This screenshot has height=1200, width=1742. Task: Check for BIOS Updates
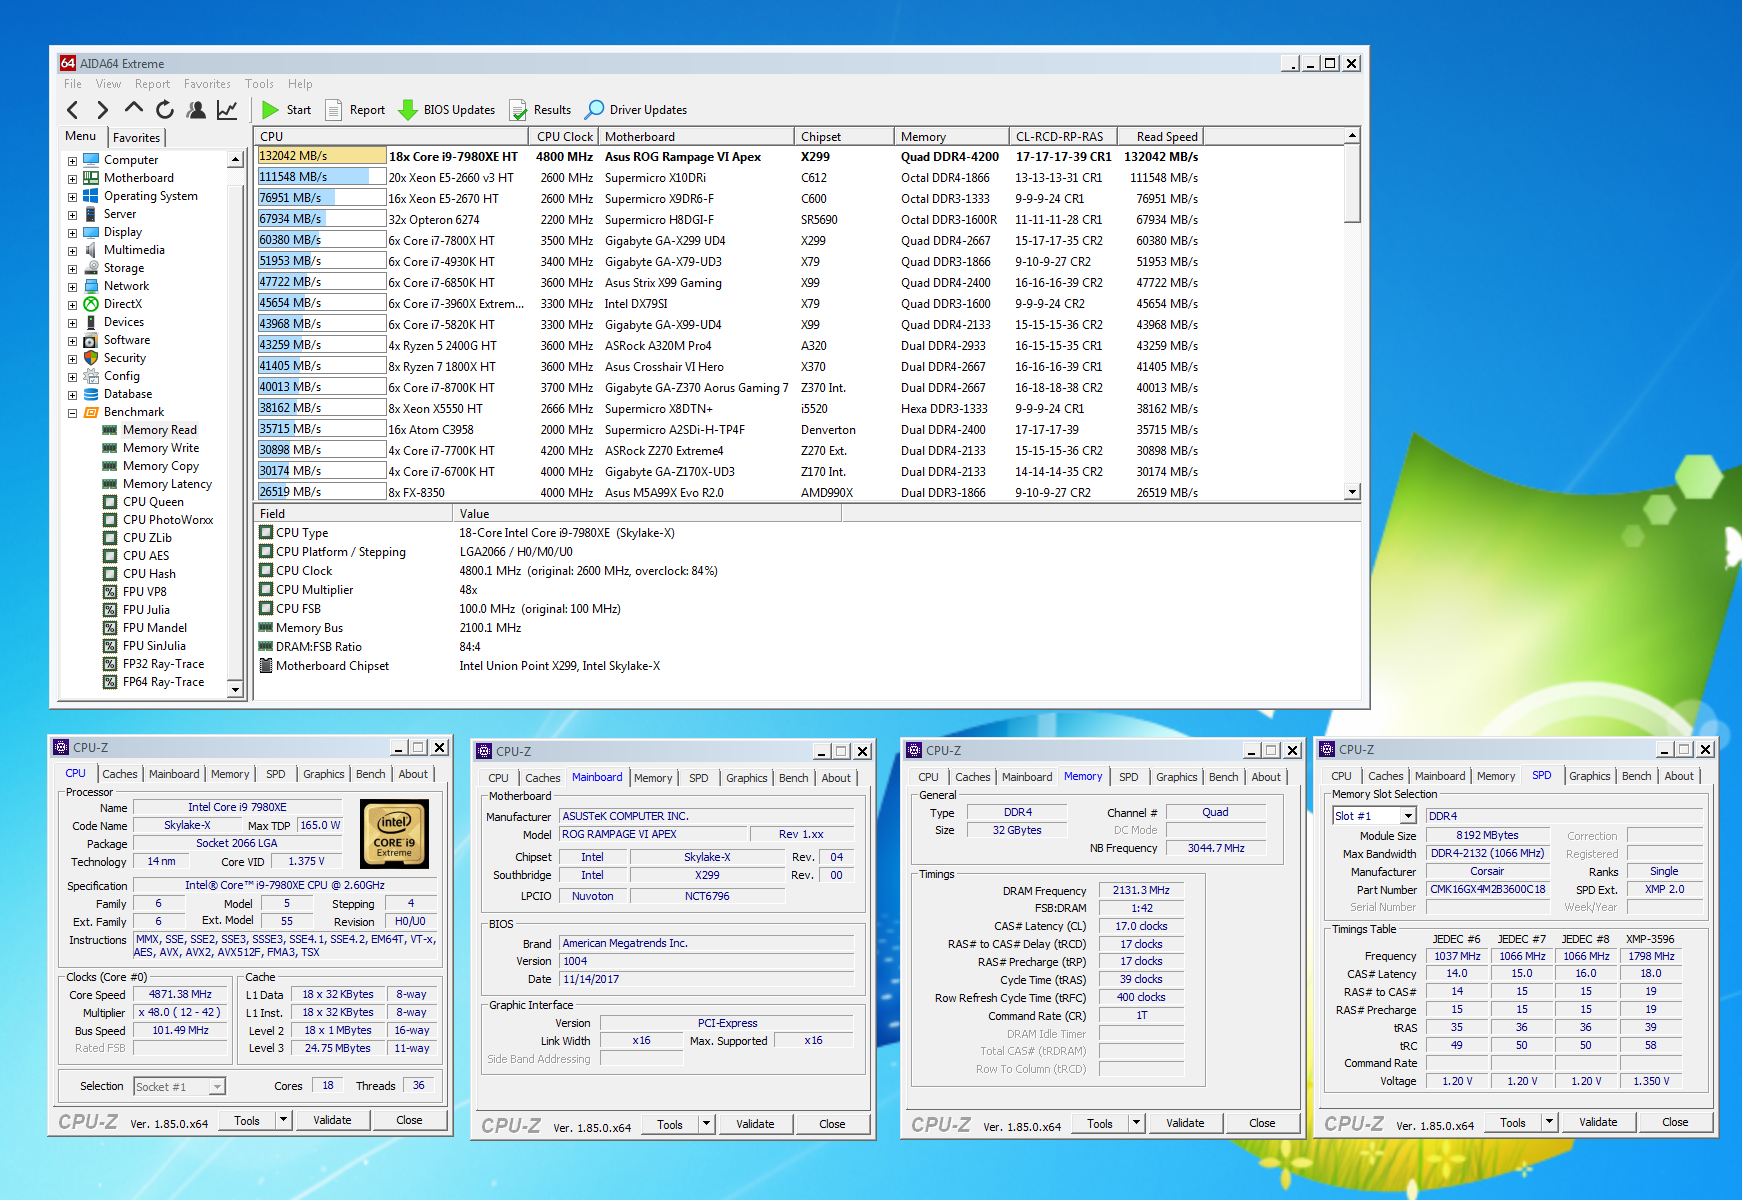(447, 110)
